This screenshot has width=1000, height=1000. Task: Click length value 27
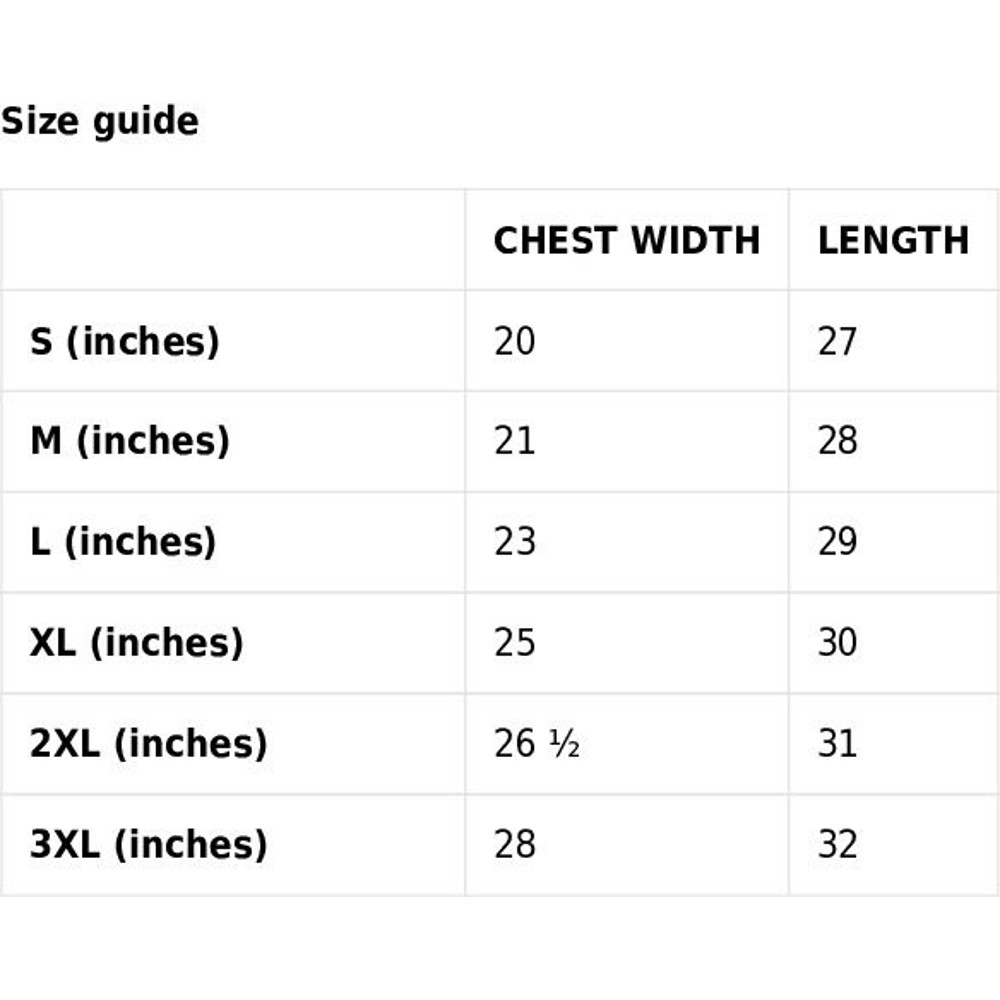click(838, 342)
